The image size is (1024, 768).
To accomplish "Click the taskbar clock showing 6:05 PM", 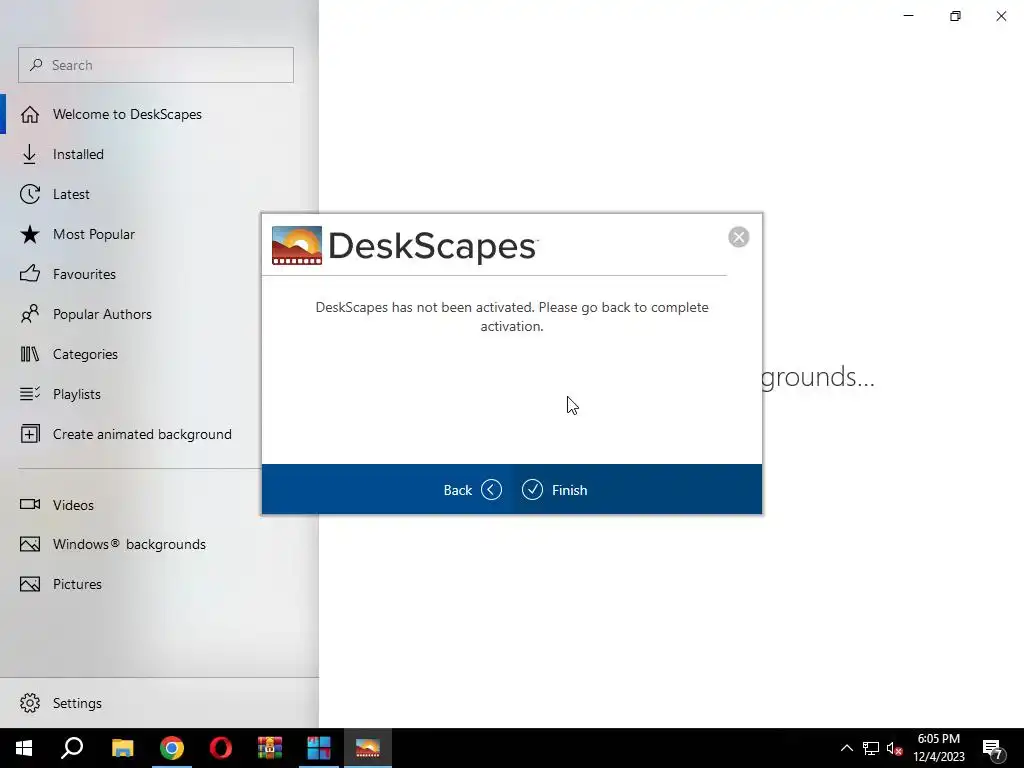I will click(938, 748).
